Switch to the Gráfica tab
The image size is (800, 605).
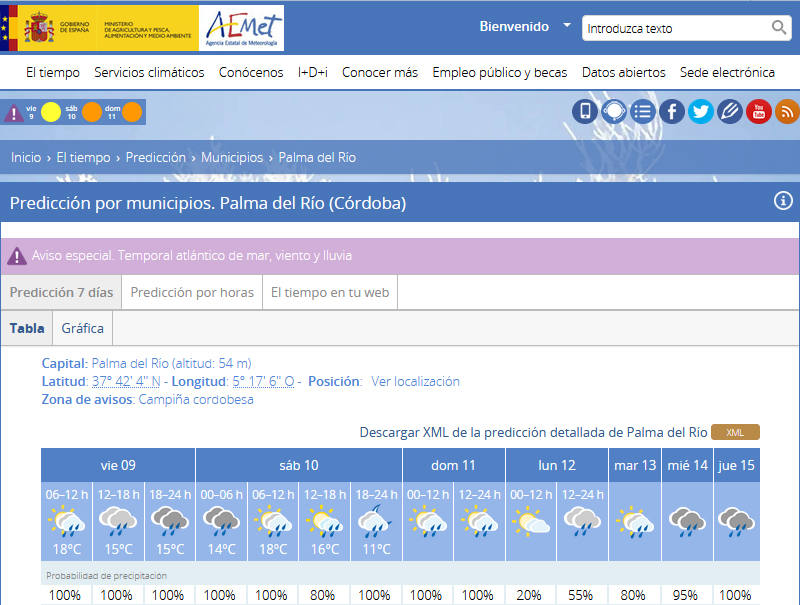tap(82, 328)
